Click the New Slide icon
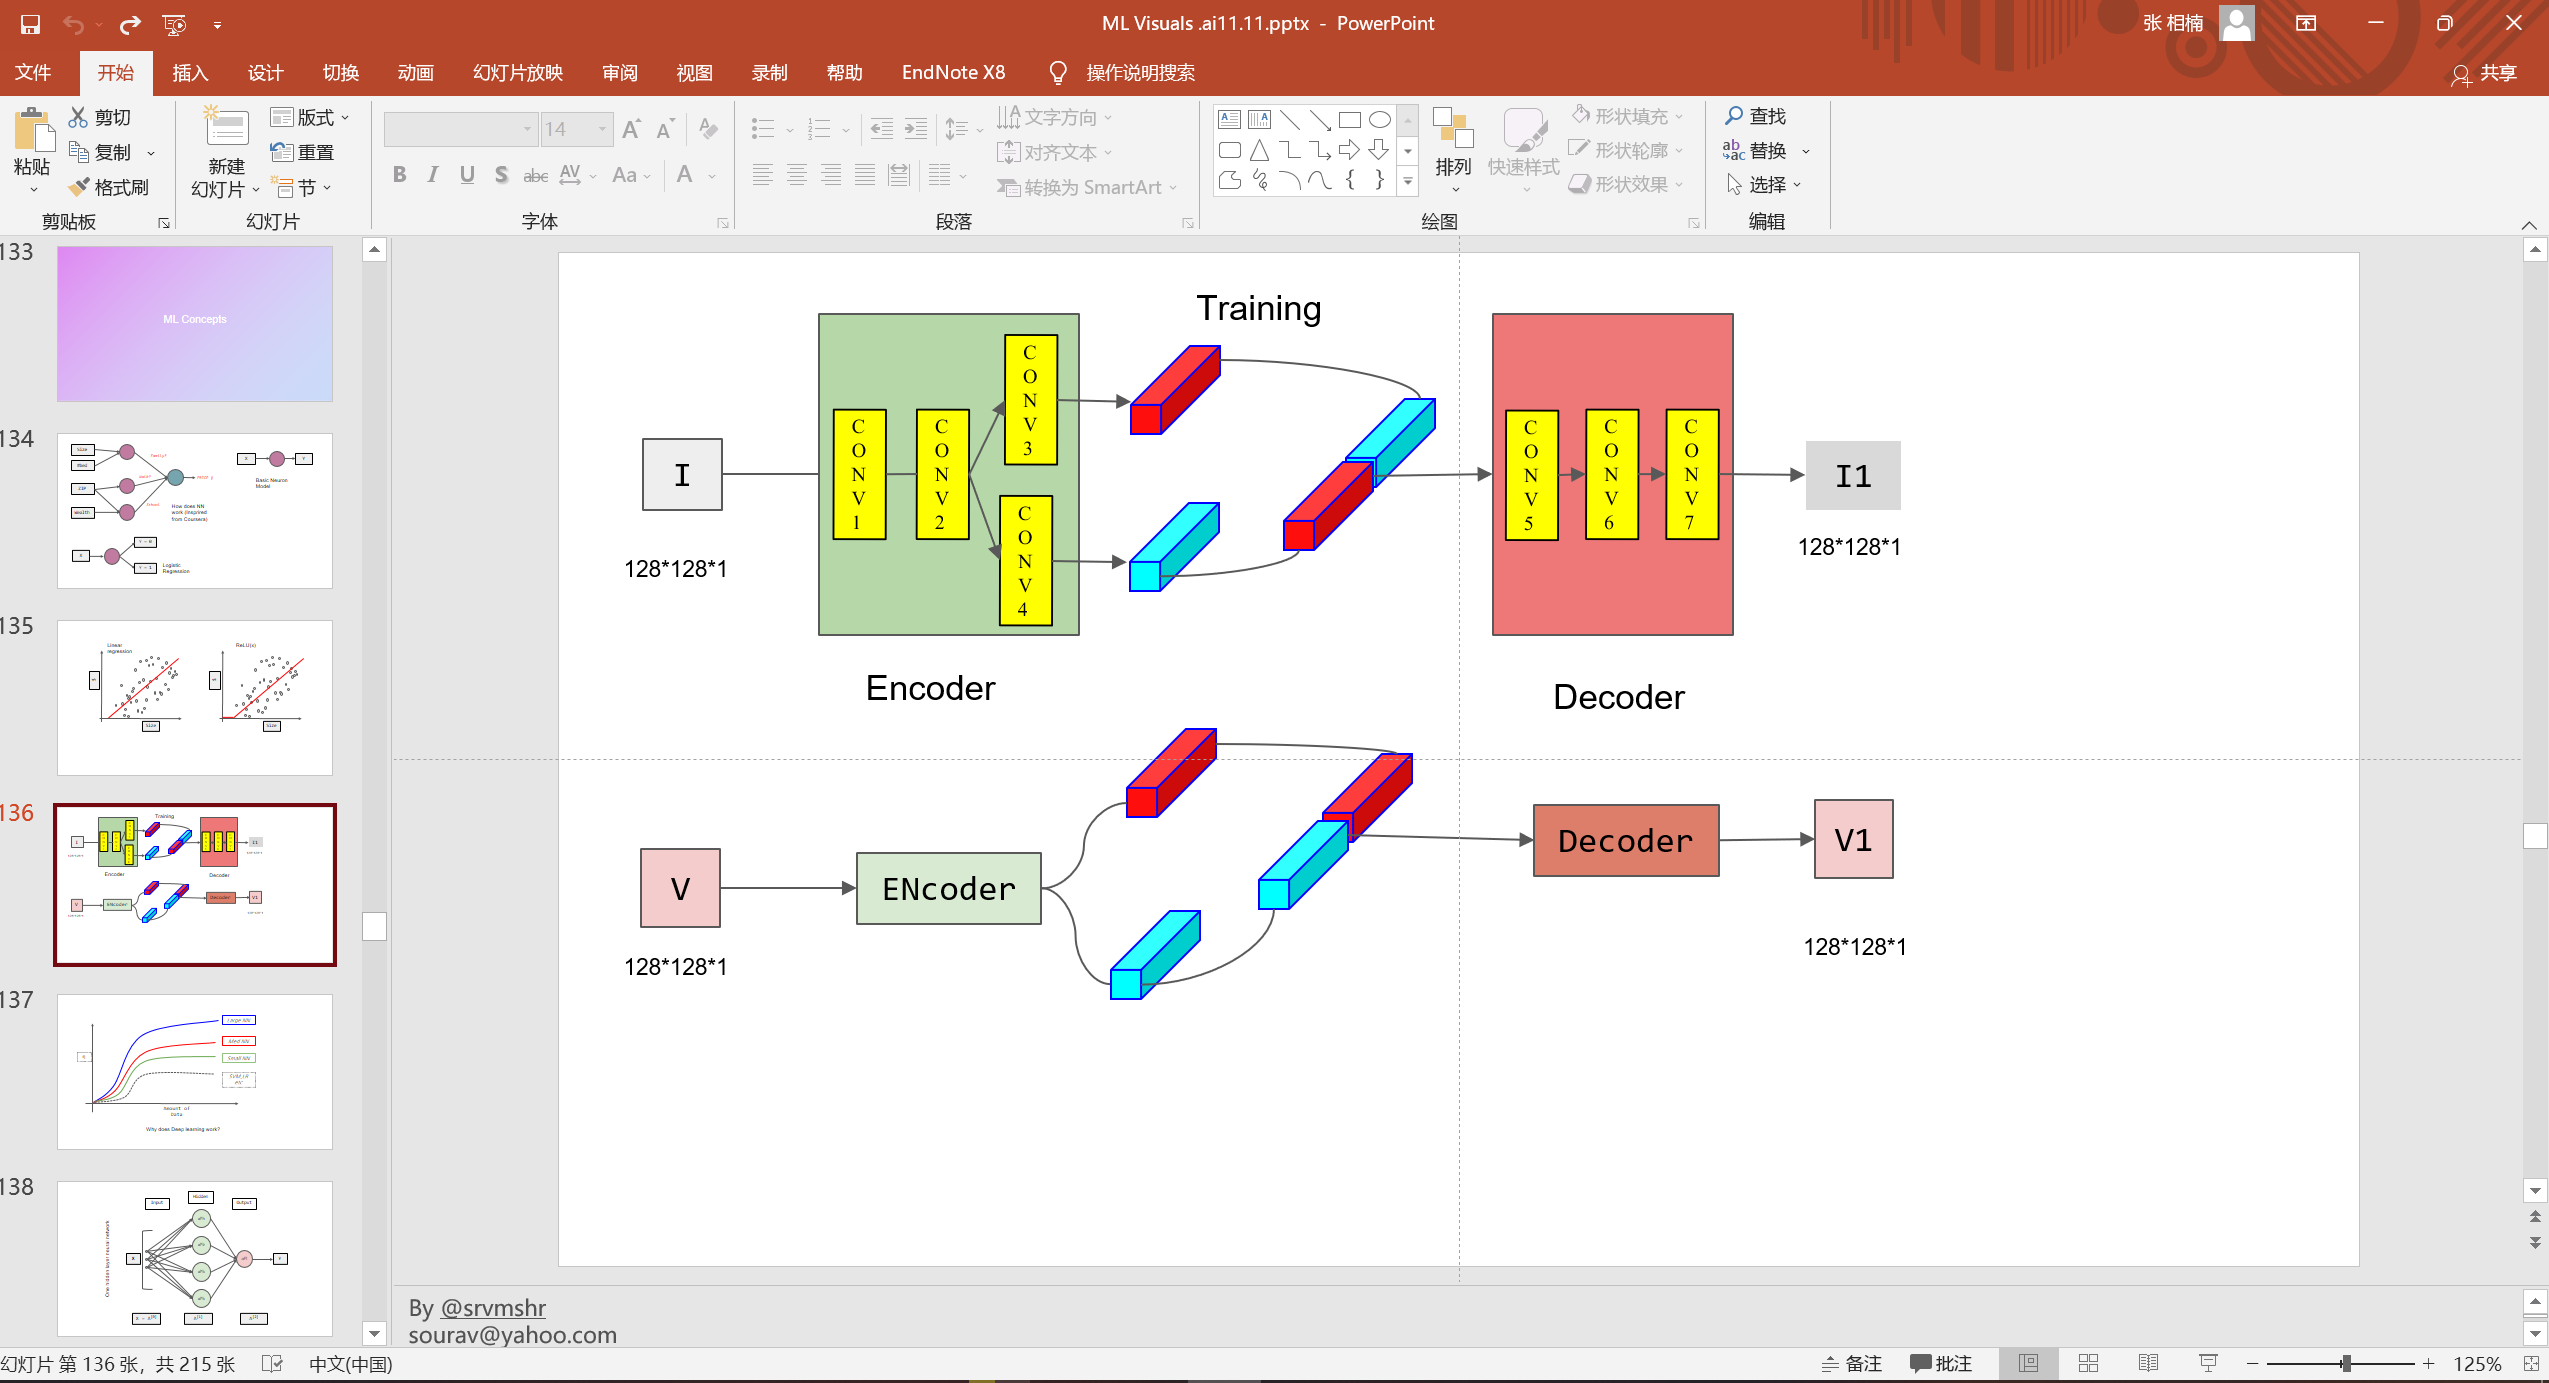 click(227, 128)
